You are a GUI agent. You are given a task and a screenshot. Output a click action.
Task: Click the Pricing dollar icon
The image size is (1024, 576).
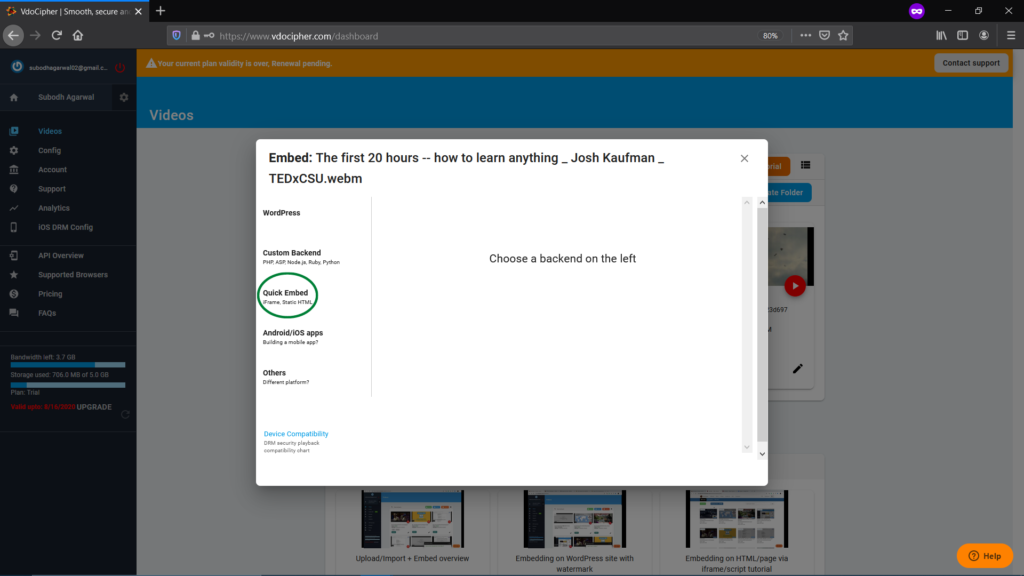click(x=14, y=294)
